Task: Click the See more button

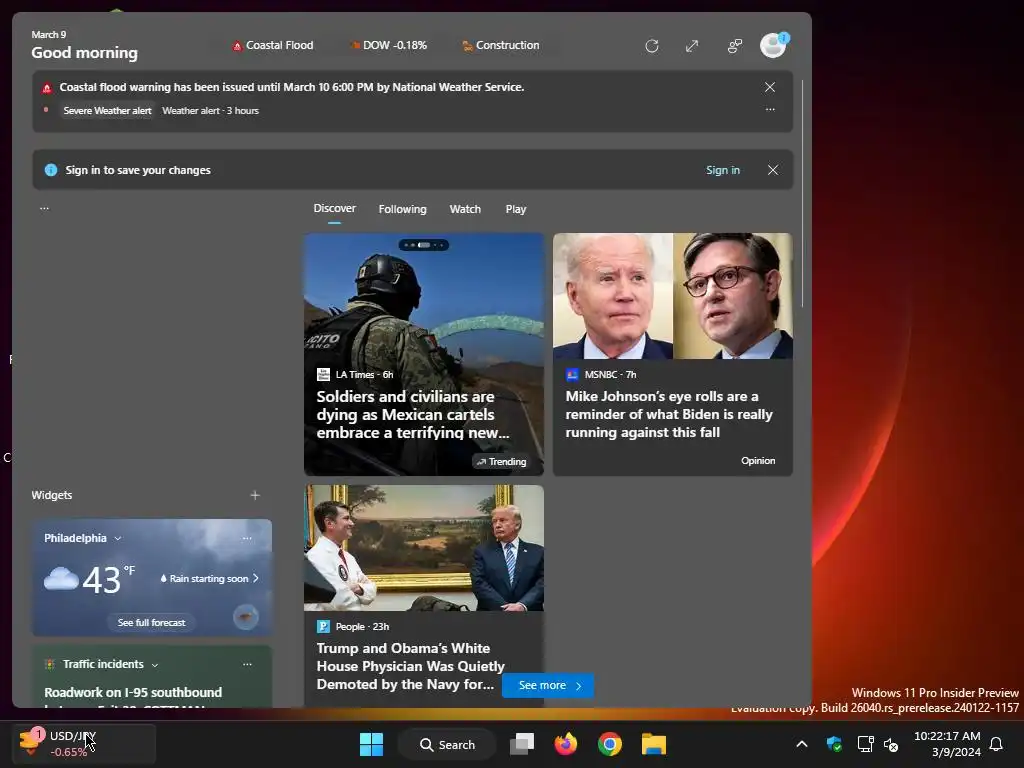Action: click(x=548, y=685)
